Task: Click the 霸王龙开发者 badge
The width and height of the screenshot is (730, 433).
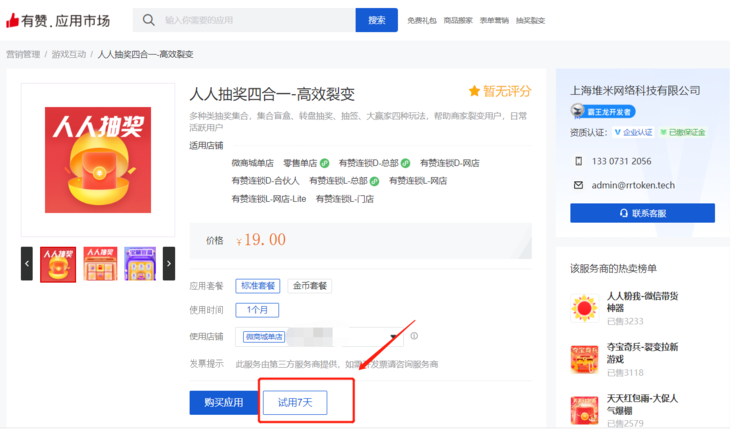Action: point(603,111)
